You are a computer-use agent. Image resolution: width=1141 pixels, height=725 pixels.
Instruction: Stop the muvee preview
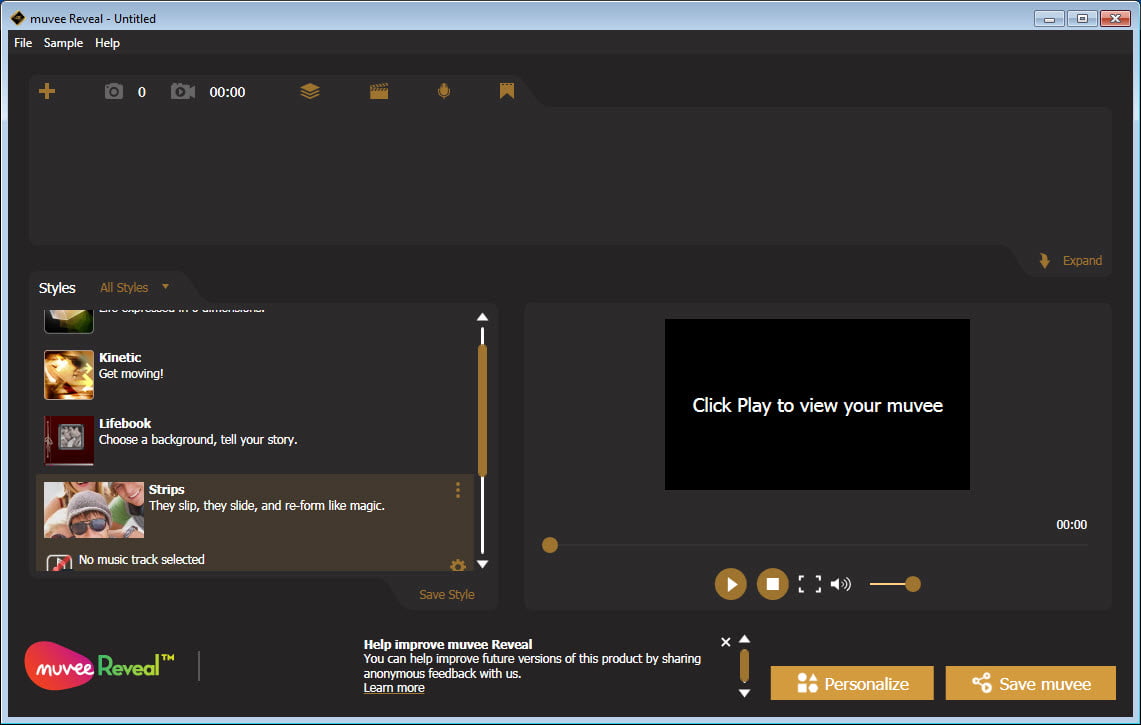(x=773, y=584)
